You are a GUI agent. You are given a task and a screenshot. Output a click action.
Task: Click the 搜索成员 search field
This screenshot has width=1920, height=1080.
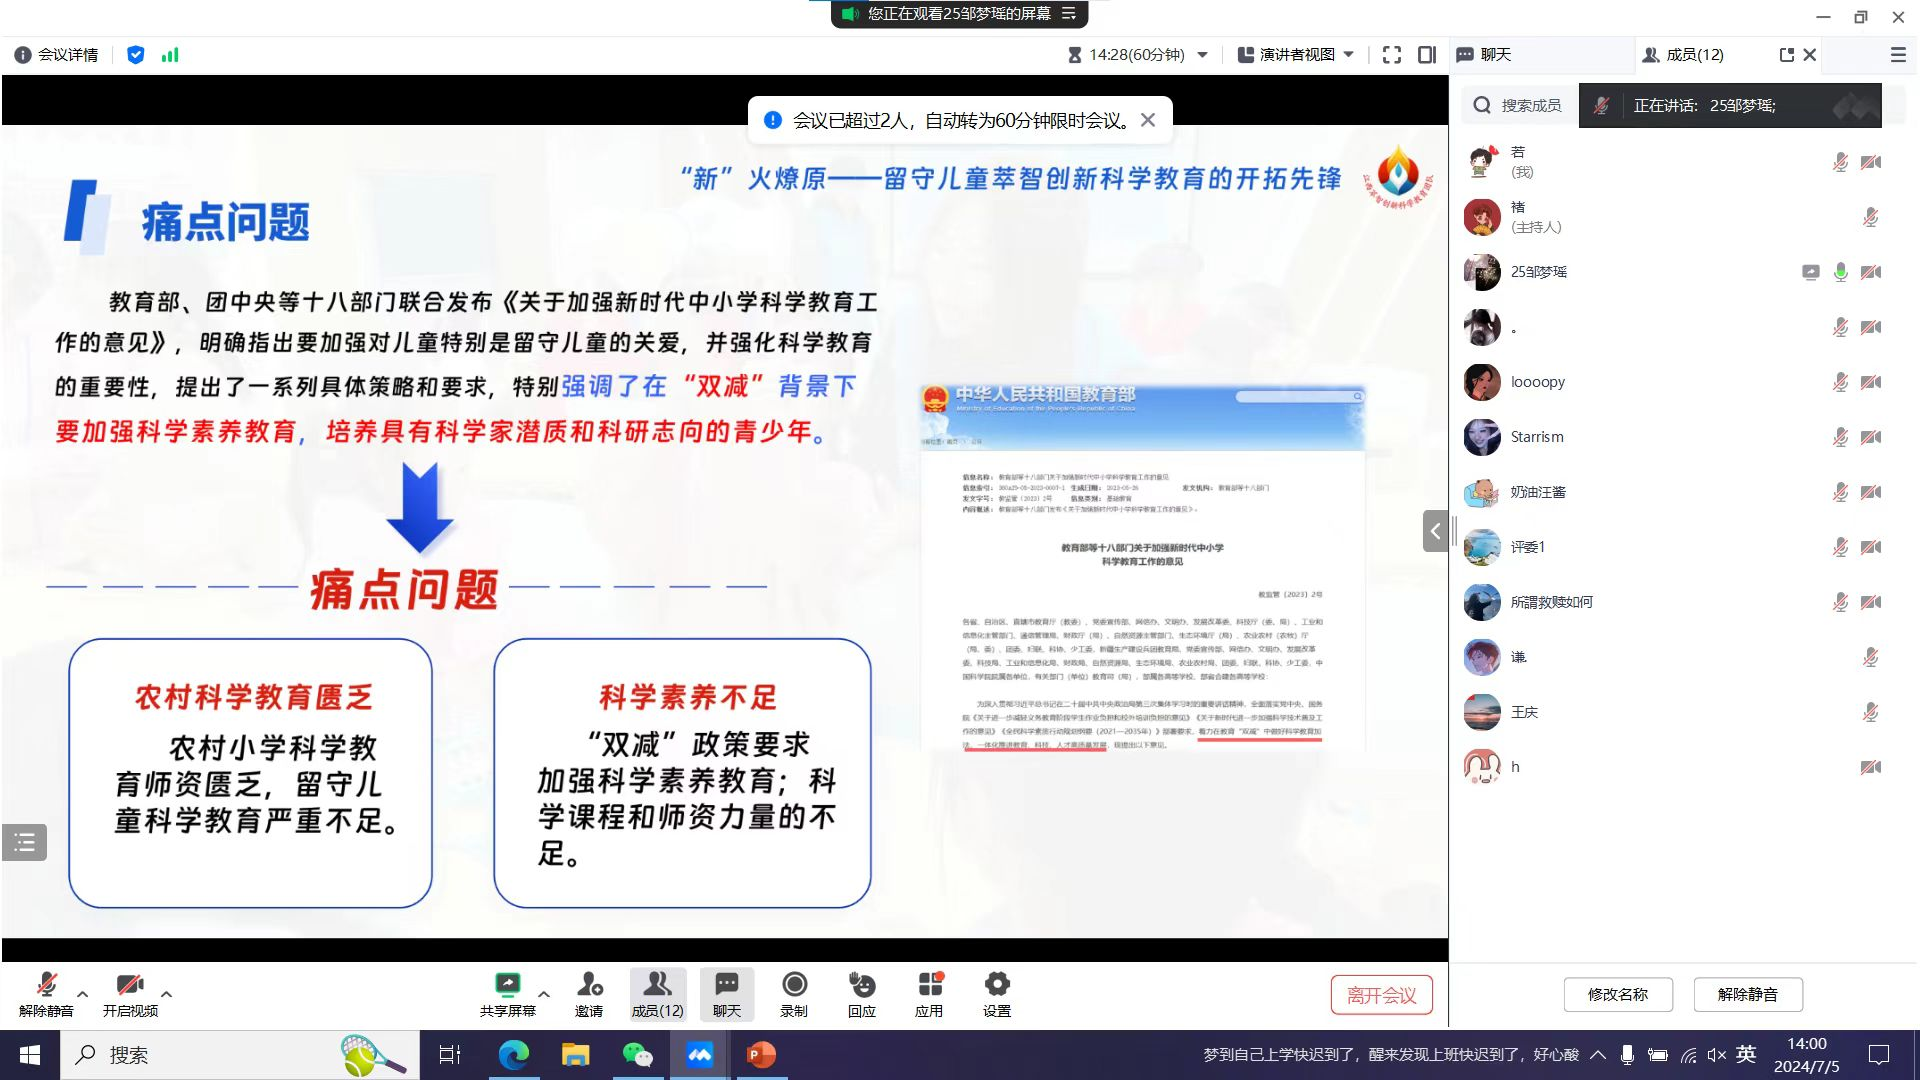click(1530, 105)
